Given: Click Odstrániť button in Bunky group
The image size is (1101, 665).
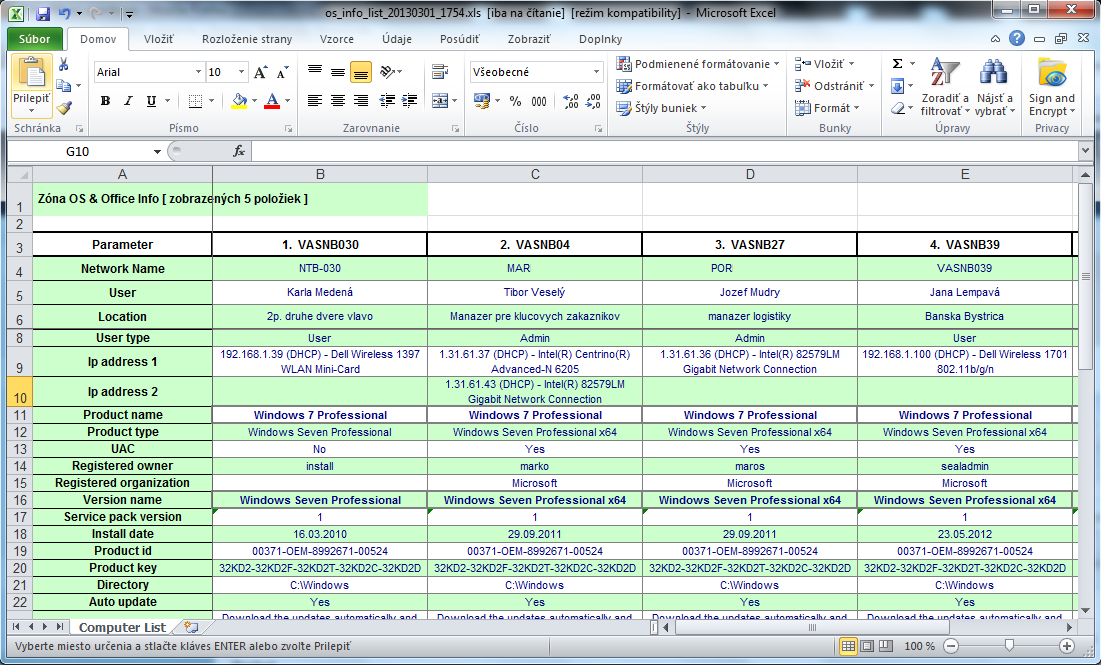Looking at the screenshot, I should (x=834, y=86).
